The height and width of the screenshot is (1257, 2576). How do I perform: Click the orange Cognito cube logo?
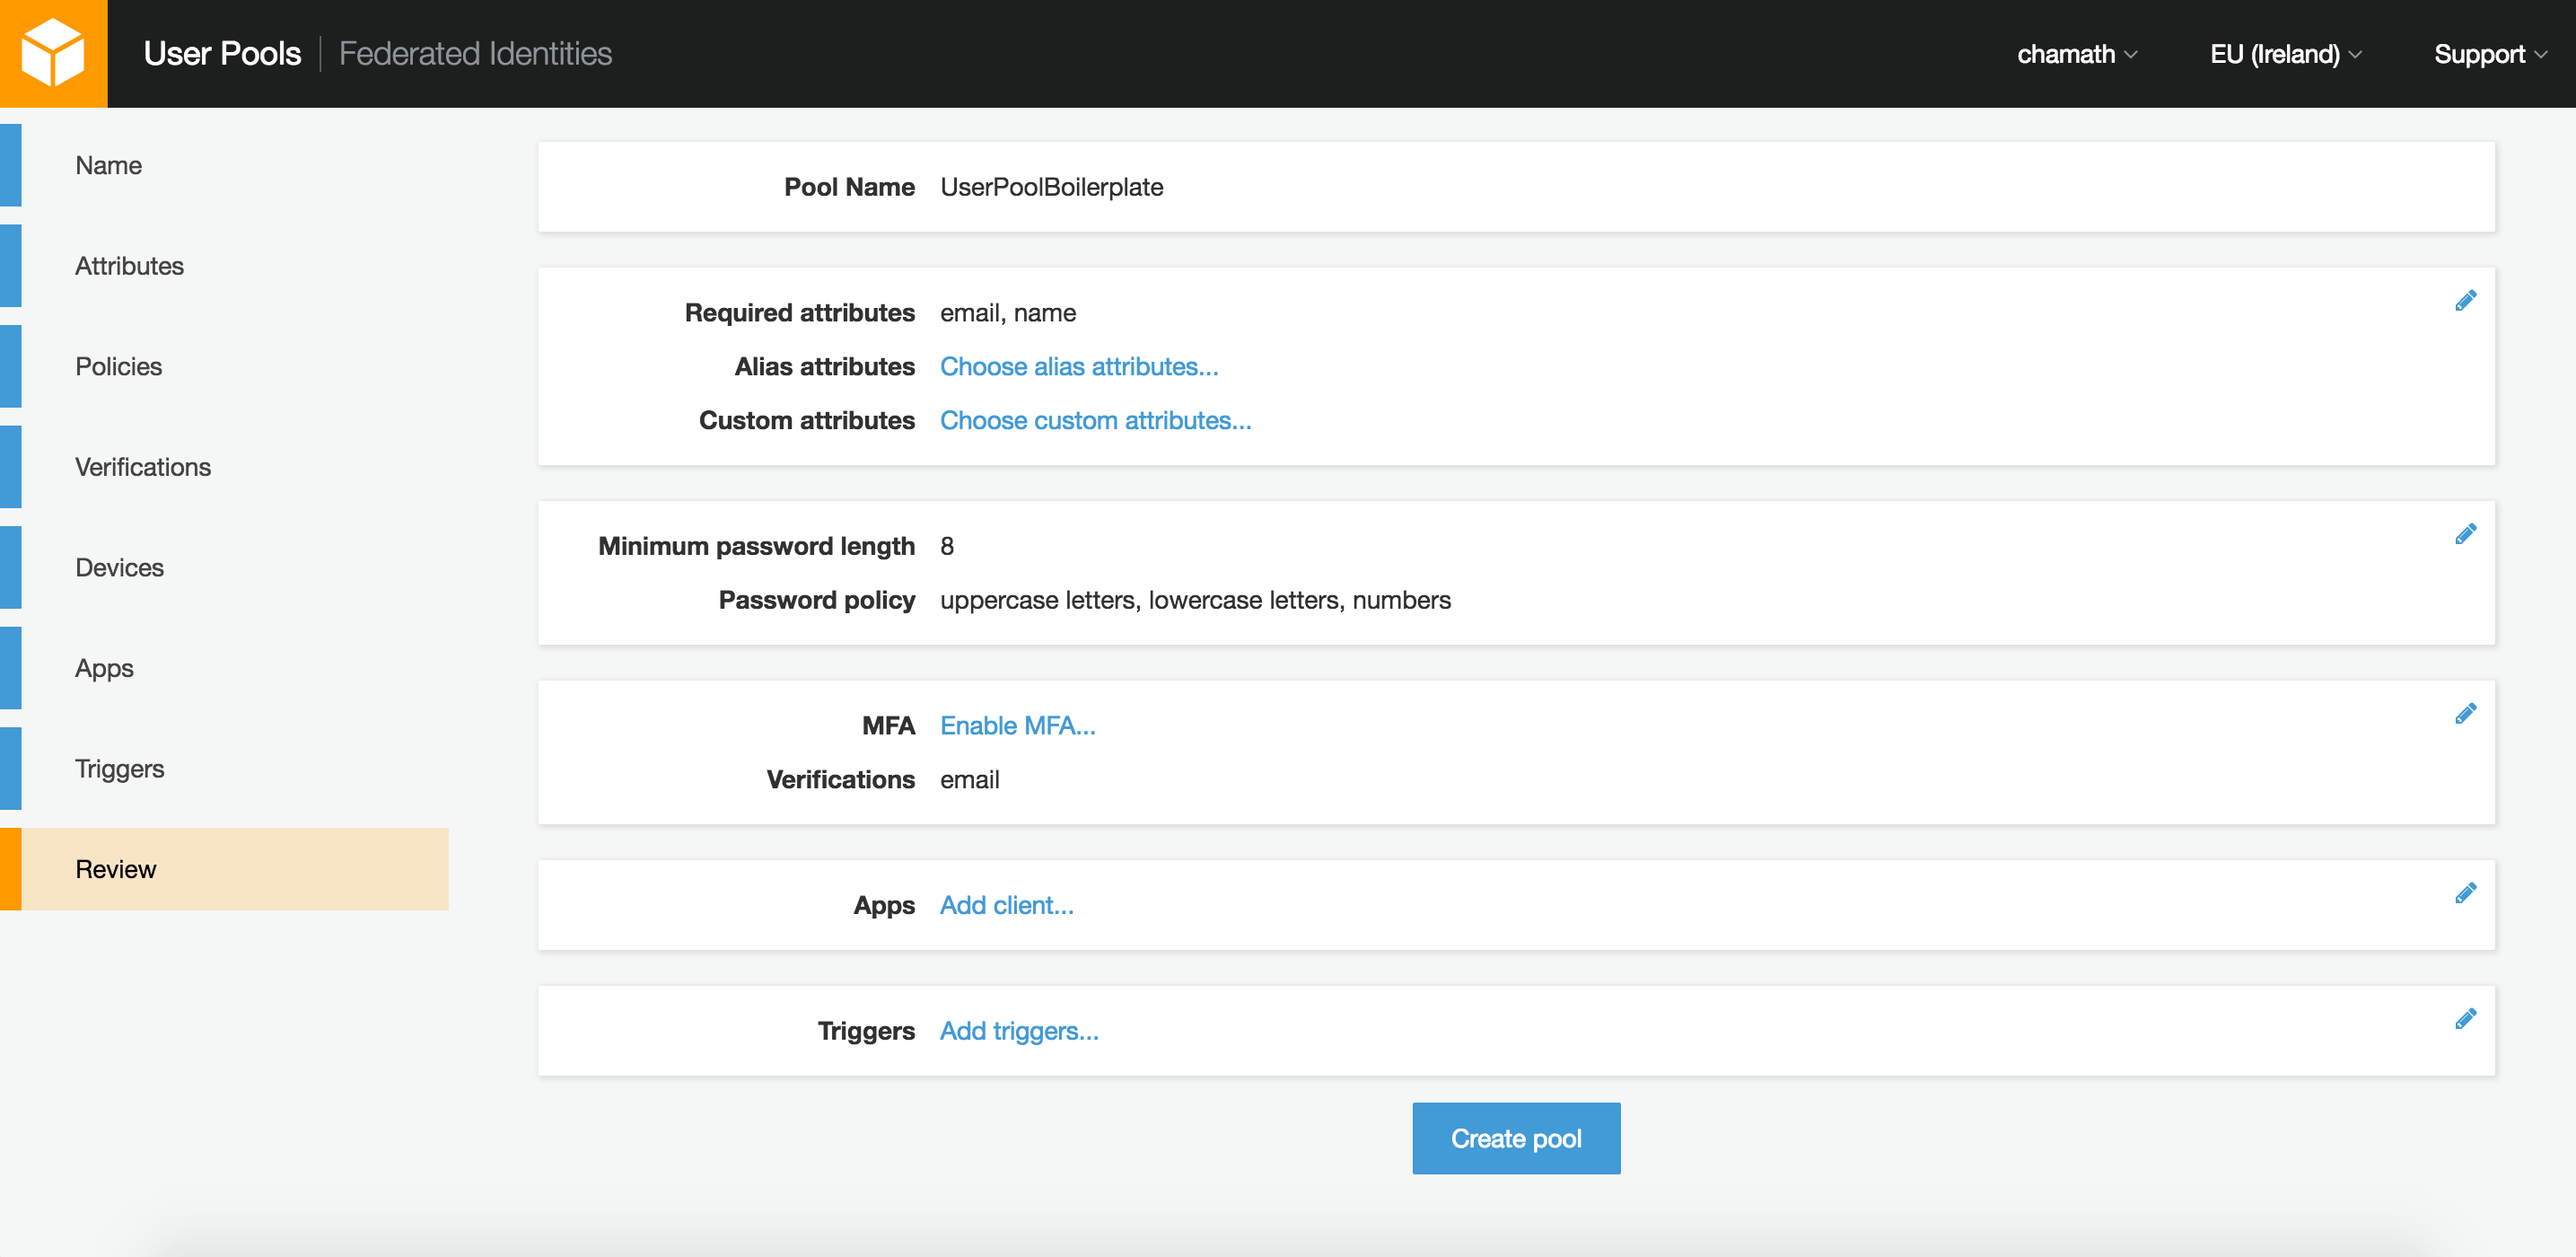pyautogui.click(x=53, y=53)
